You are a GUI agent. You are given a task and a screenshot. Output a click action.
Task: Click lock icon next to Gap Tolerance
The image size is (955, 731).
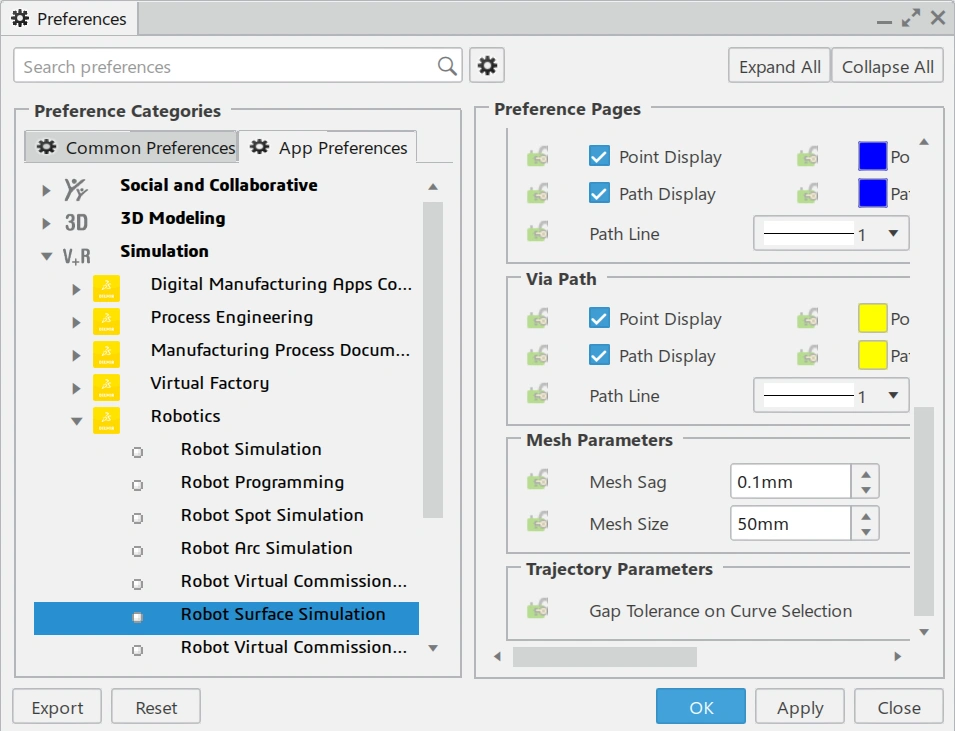pos(538,610)
